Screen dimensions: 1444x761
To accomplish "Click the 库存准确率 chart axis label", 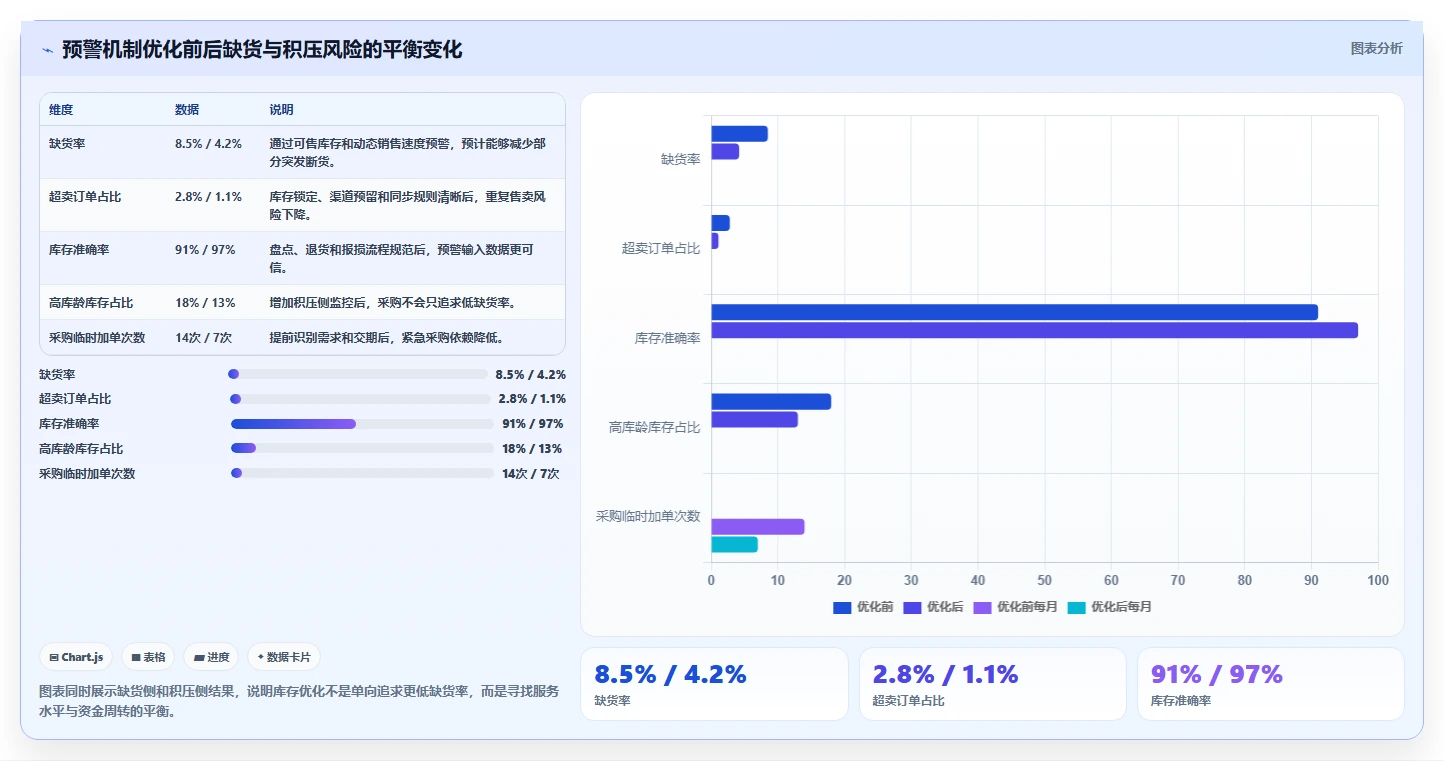I will [x=668, y=338].
